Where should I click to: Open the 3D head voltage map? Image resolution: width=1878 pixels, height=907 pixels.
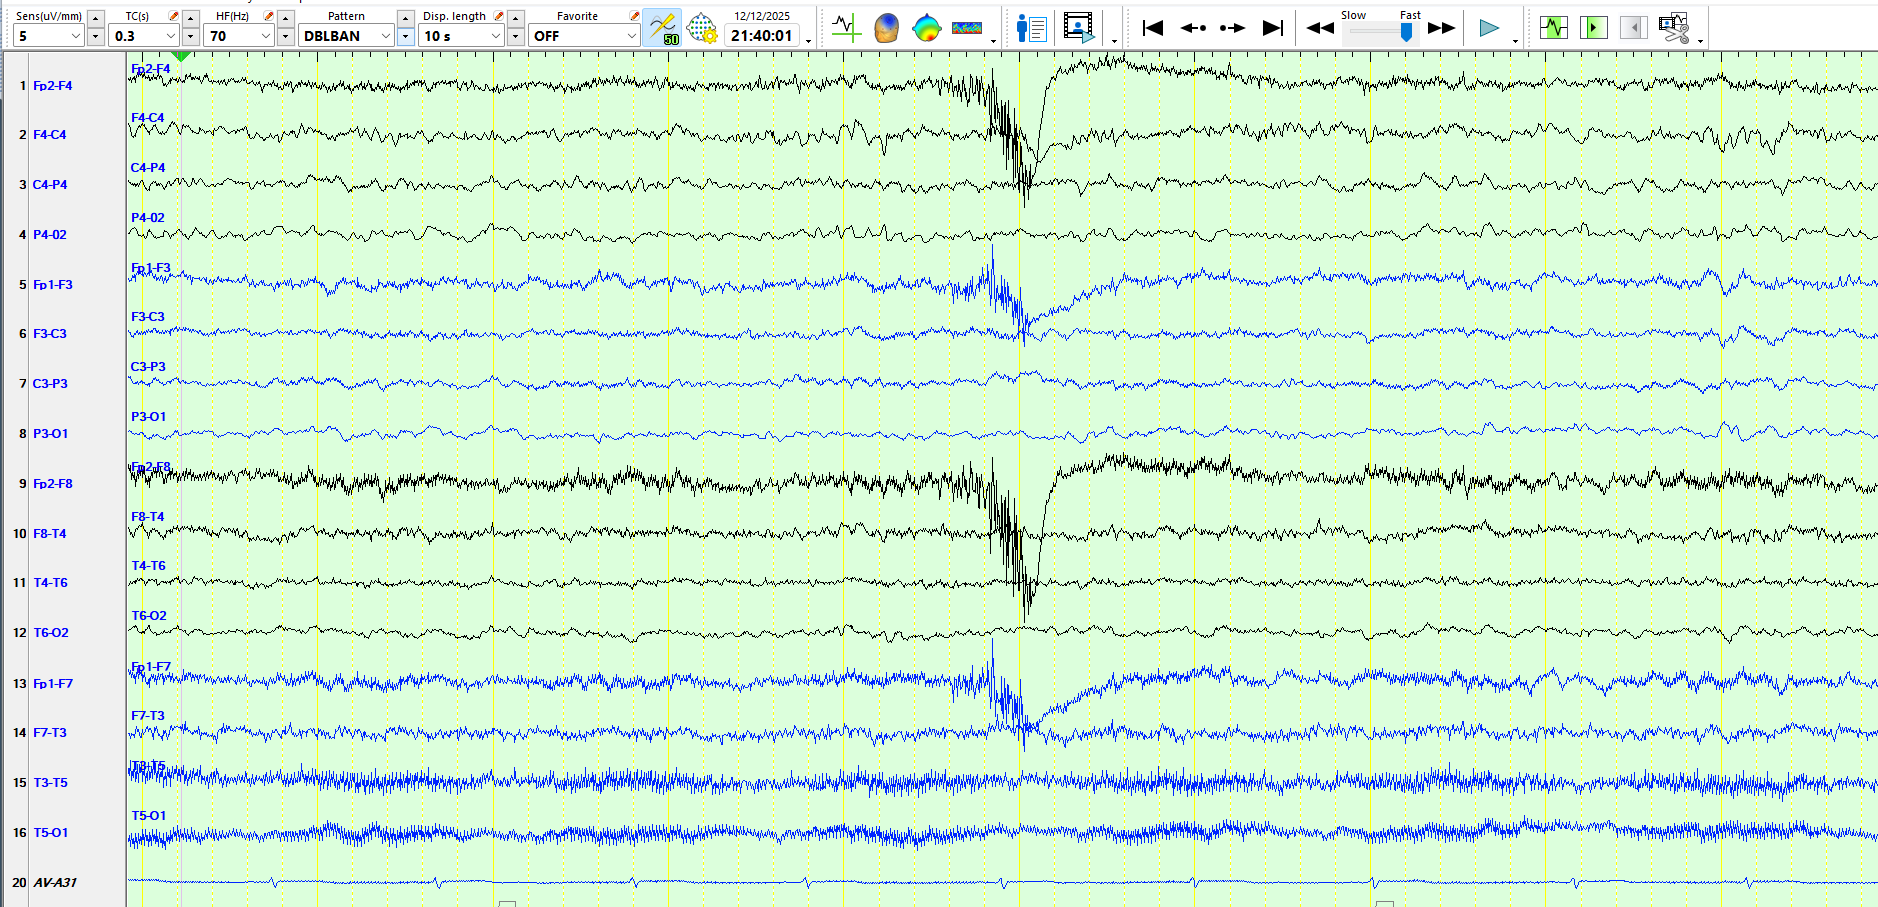tap(886, 28)
